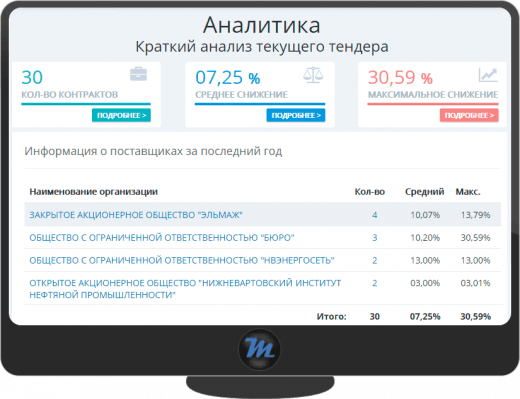The image size is (520, 399).
Task: Click the Кол-во column header
Action: [x=370, y=192]
